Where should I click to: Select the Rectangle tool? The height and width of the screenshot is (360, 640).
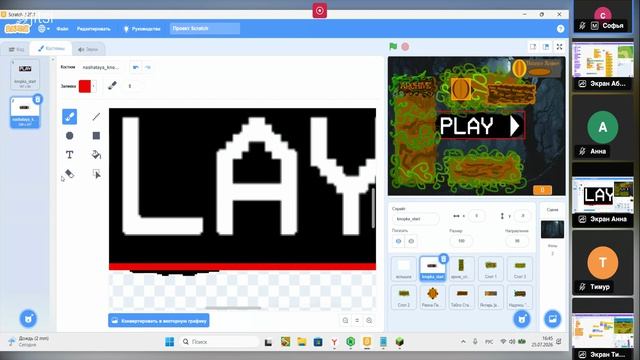click(96, 136)
